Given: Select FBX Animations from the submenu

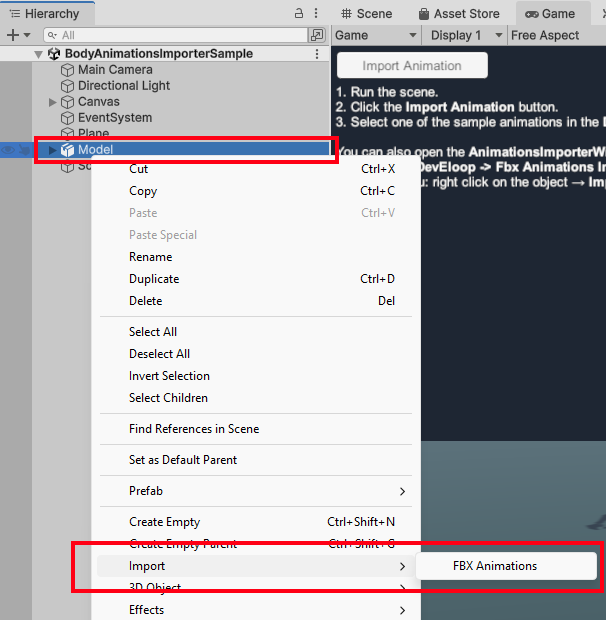Looking at the screenshot, I should tap(506, 566).
